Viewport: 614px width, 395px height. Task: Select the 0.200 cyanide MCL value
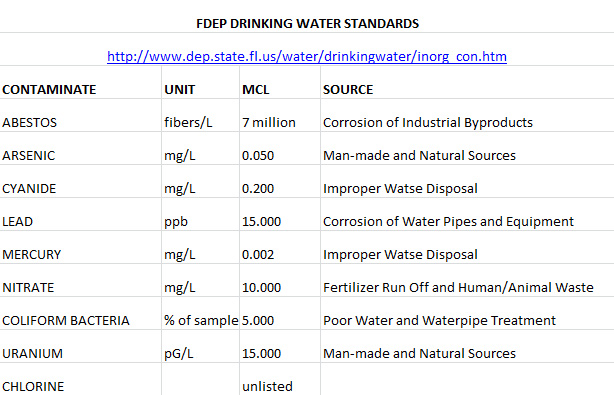point(258,188)
